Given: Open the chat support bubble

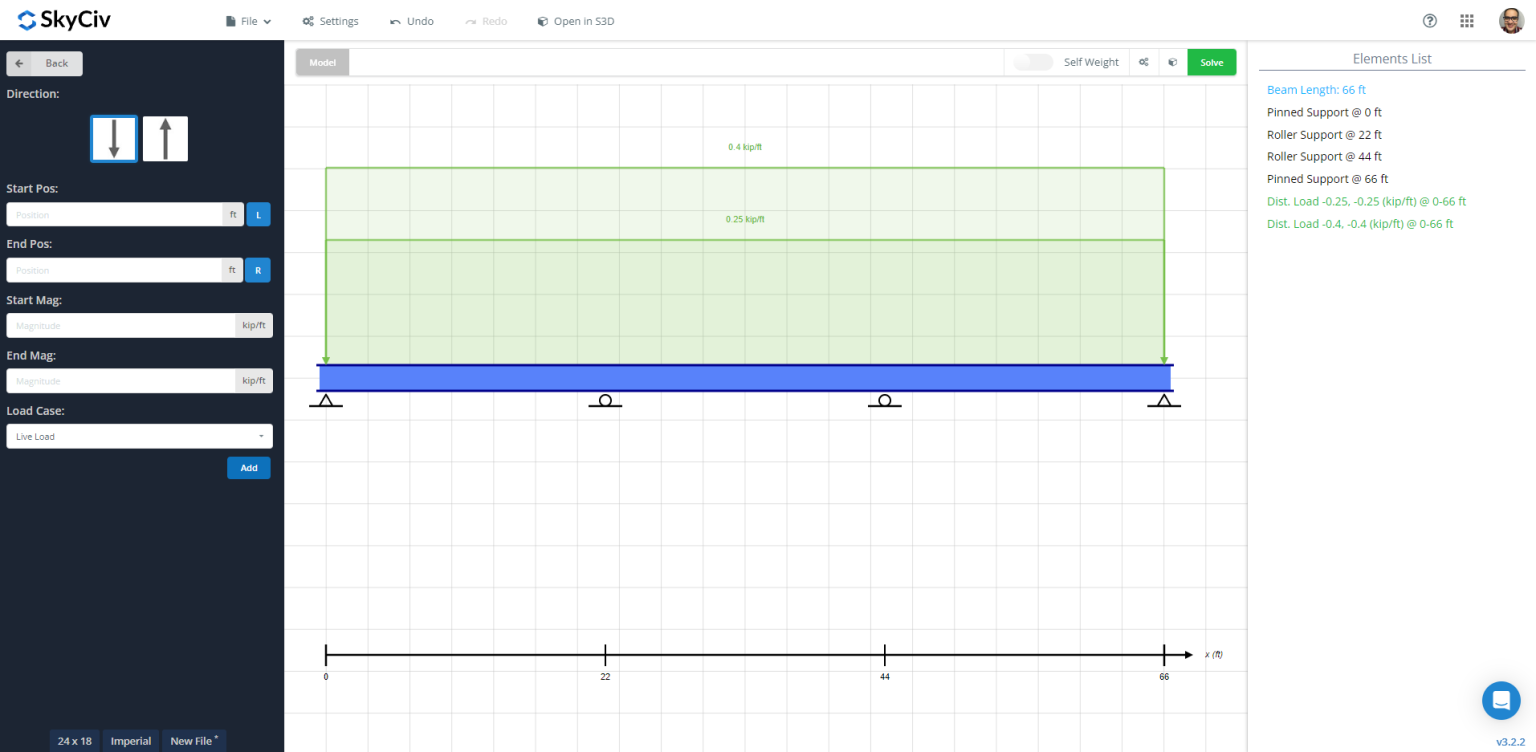Looking at the screenshot, I should click(1500, 701).
